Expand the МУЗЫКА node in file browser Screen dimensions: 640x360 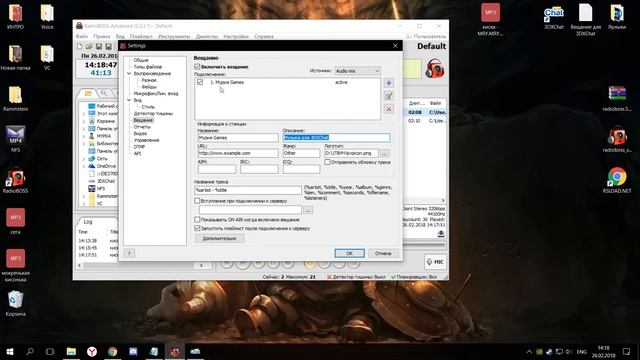click(84, 136)
